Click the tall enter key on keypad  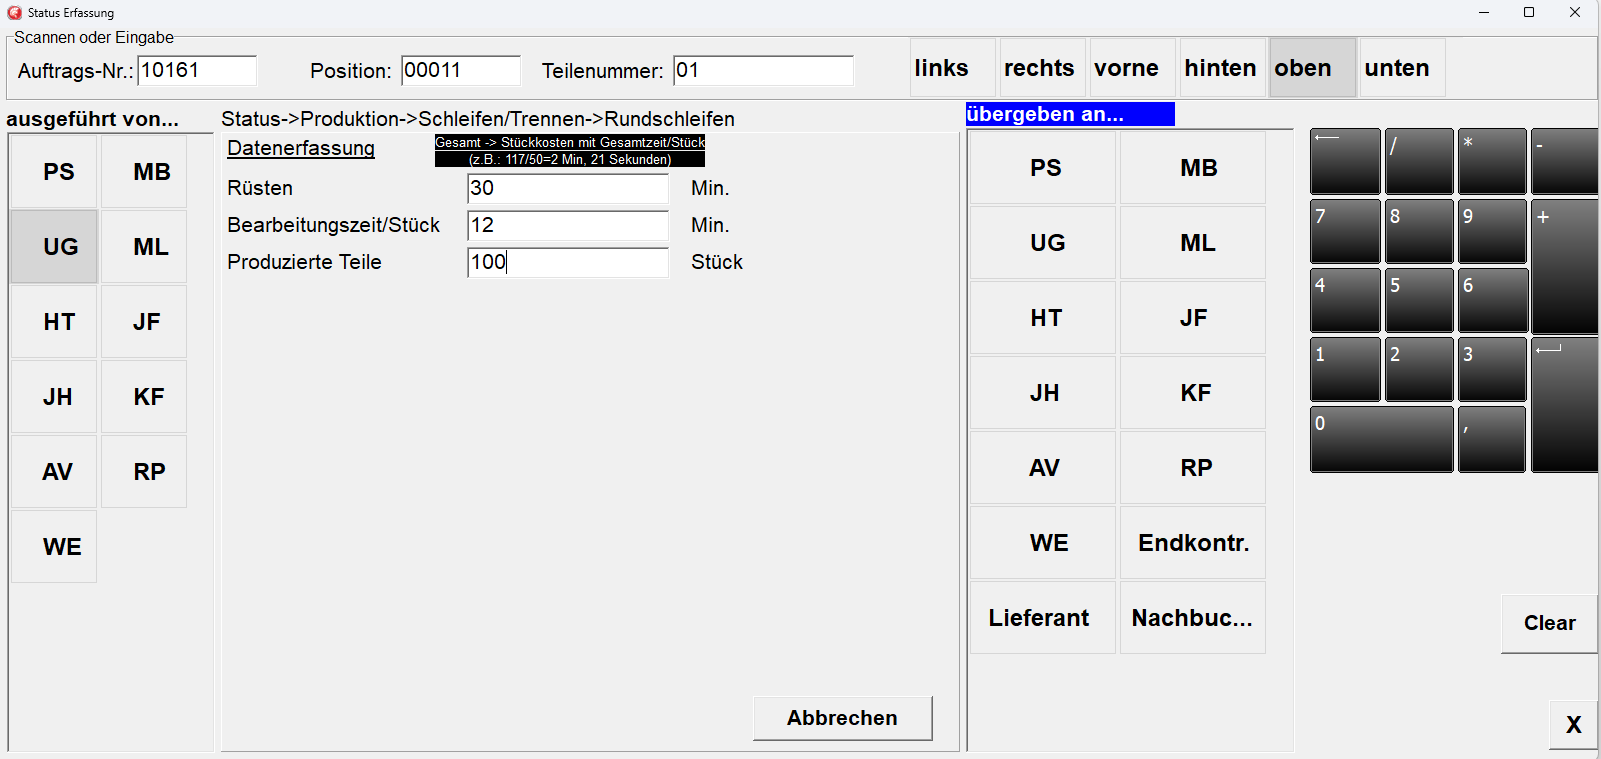(x=1564, y=404)
